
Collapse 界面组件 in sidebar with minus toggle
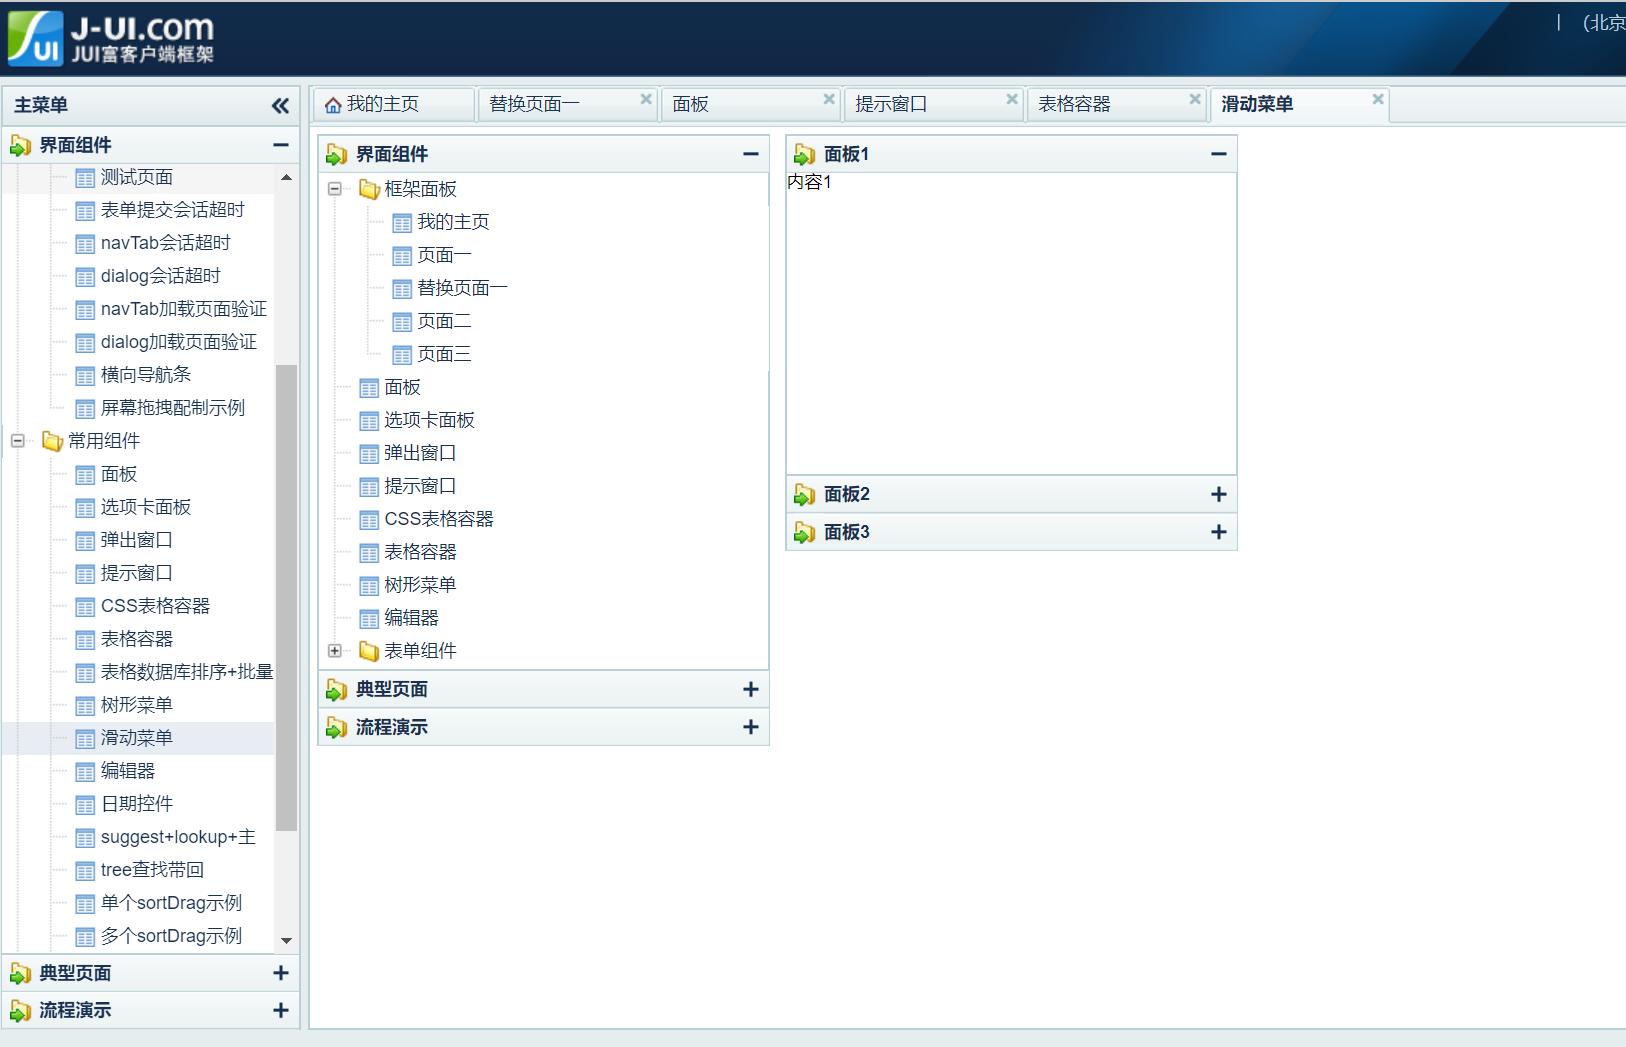(x=281, y=144)
